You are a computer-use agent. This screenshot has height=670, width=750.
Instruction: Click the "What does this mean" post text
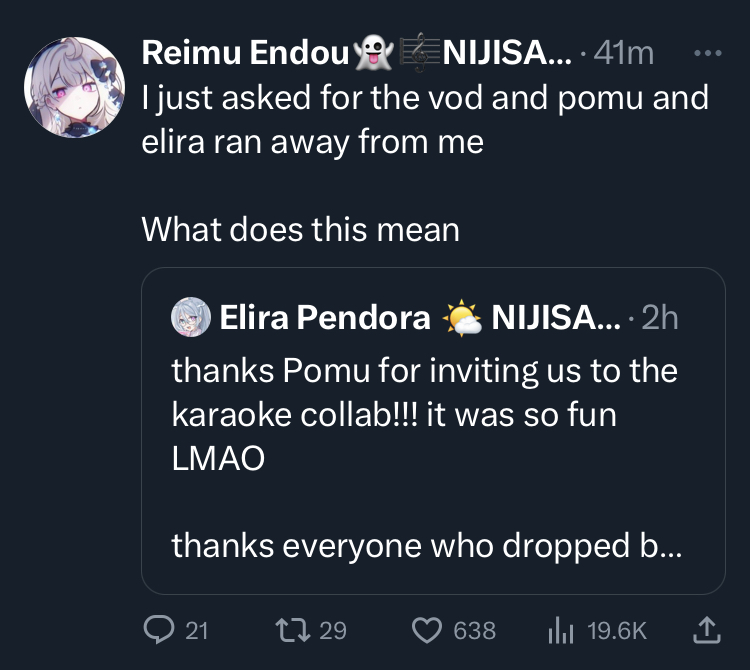[300, 229]
